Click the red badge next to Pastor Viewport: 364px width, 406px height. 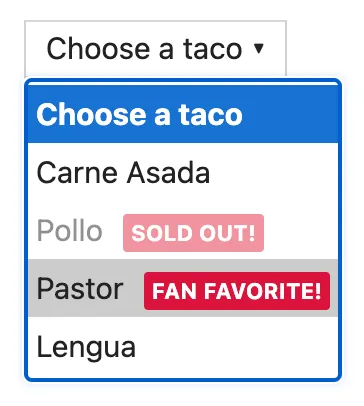click(237, 291)
